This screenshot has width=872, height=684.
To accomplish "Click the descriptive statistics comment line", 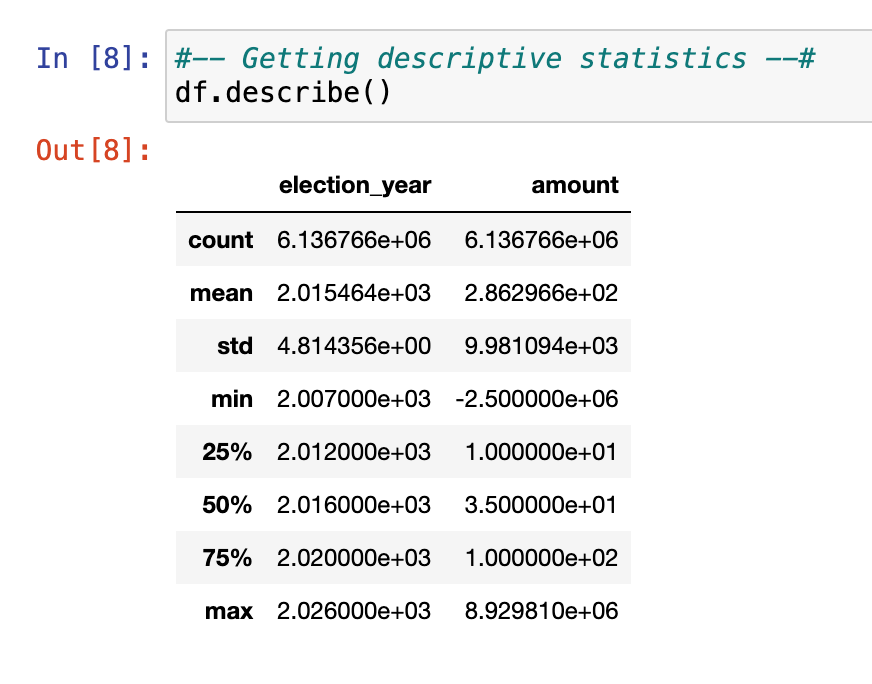I will (x=495, y=59).
